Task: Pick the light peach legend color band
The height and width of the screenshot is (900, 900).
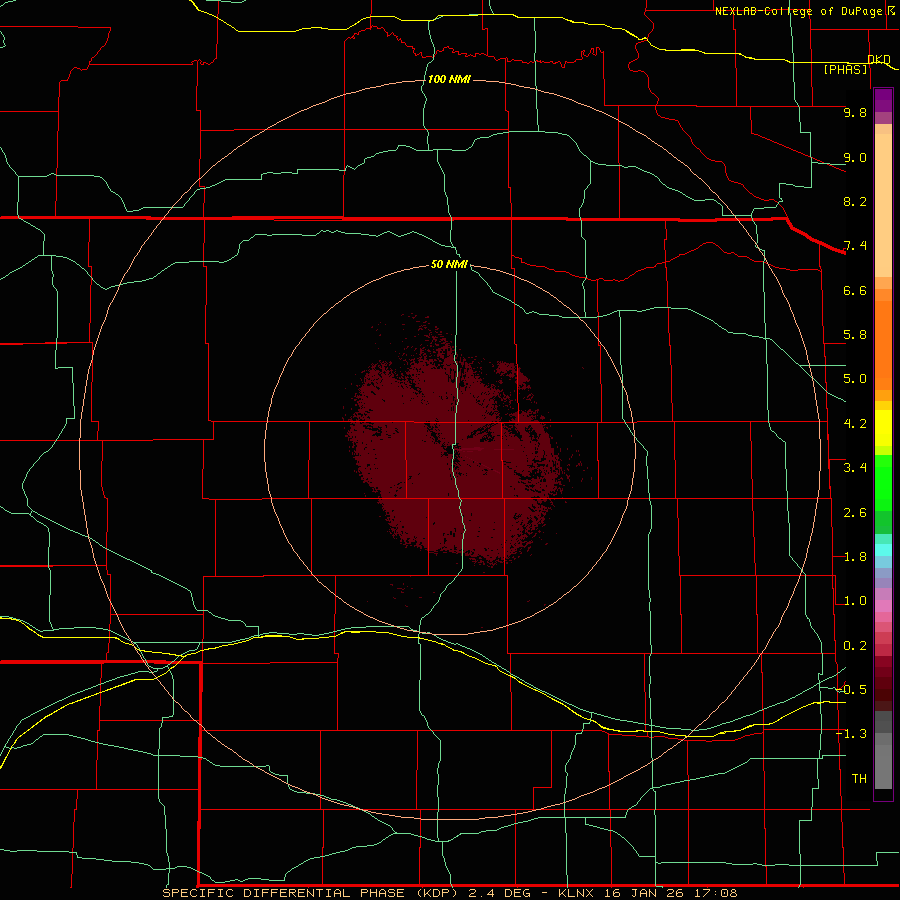Action: (883, 205)
